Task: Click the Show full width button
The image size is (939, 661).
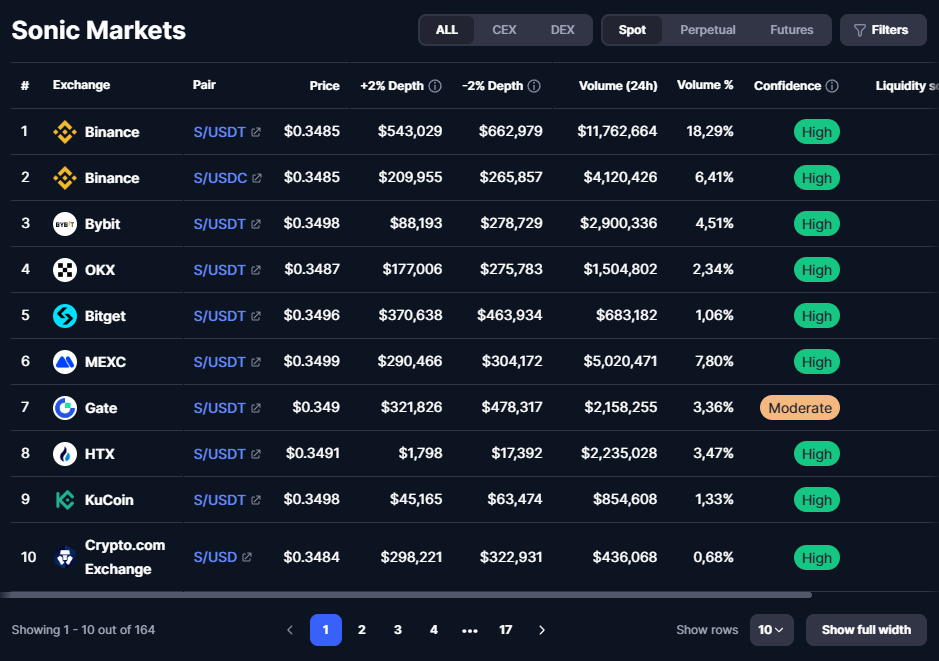Action: click(867, 630)
